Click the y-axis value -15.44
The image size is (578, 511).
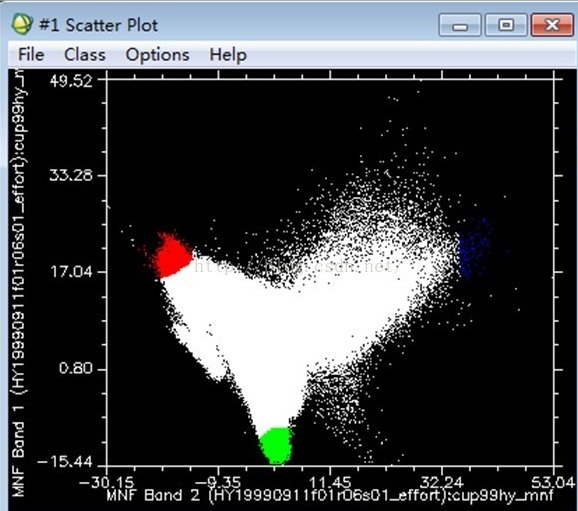click(x=65, y=461)
